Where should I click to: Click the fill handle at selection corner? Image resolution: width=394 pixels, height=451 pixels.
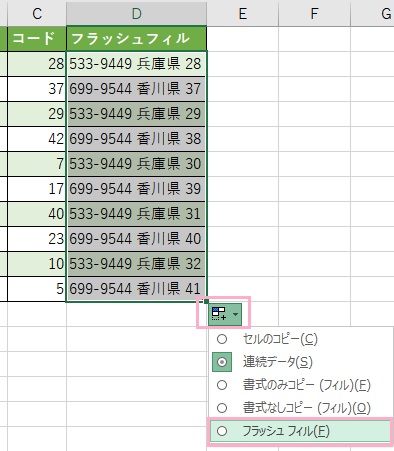(206, 302)
